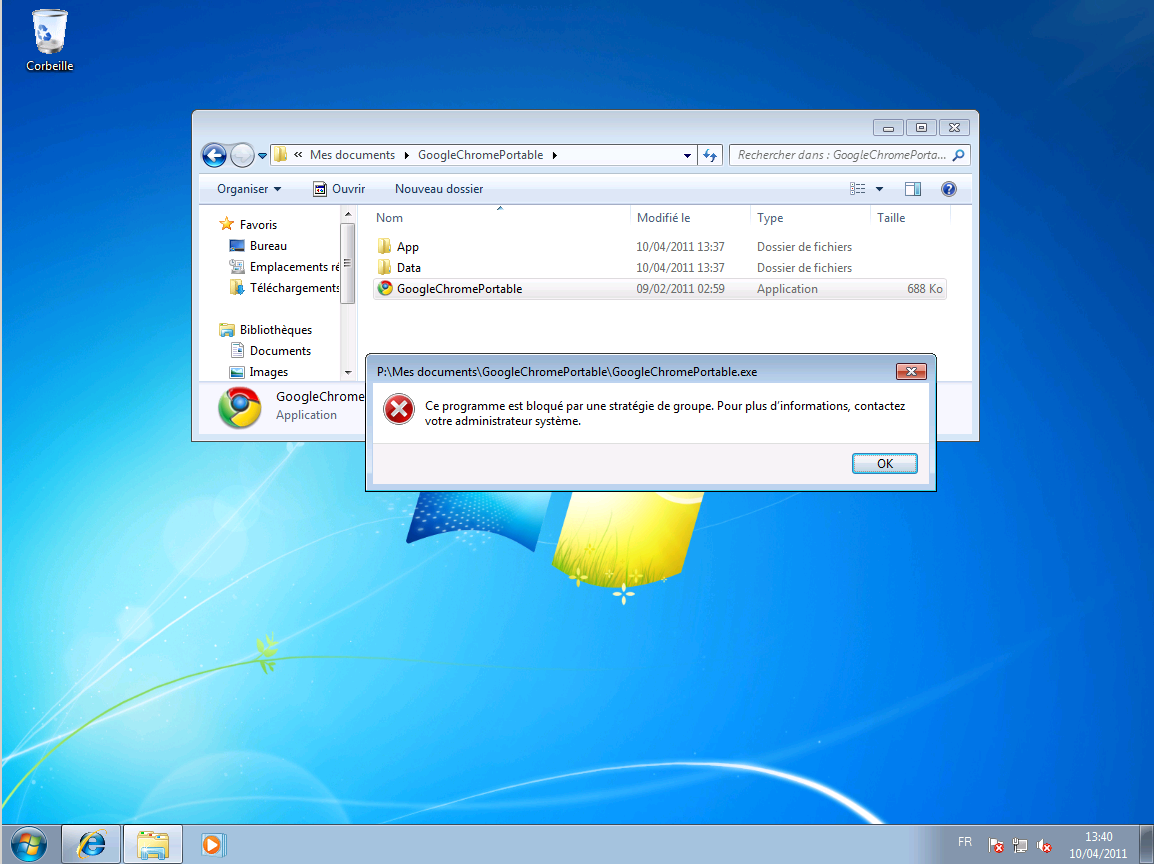Click the FR language indicator
Image resolution: width=1154 pixels, height=864 pixels.
point(965,842)
